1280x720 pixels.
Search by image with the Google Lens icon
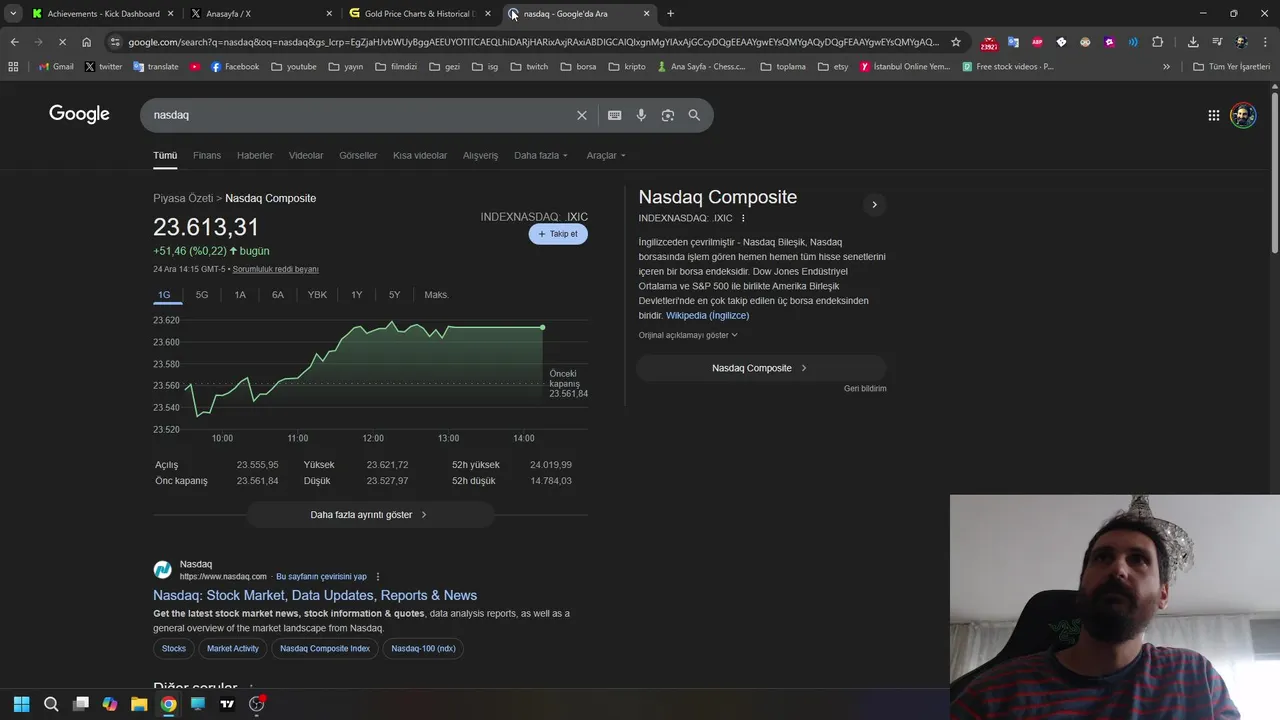pos(668,115)
